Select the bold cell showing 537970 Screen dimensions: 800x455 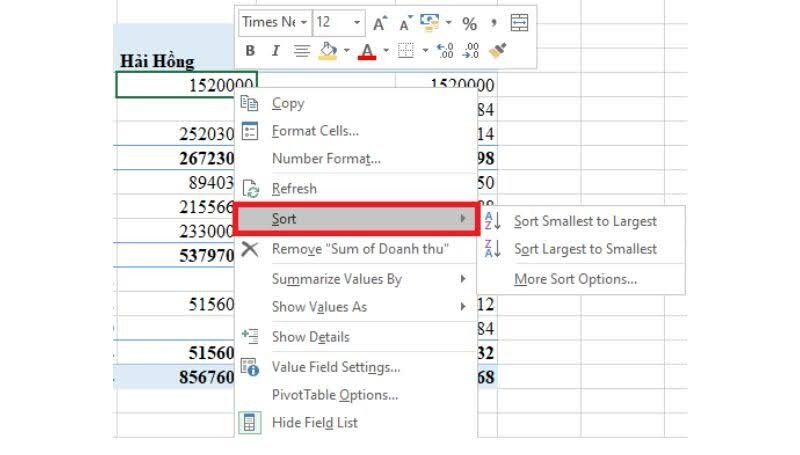click(x=175, y=255)
